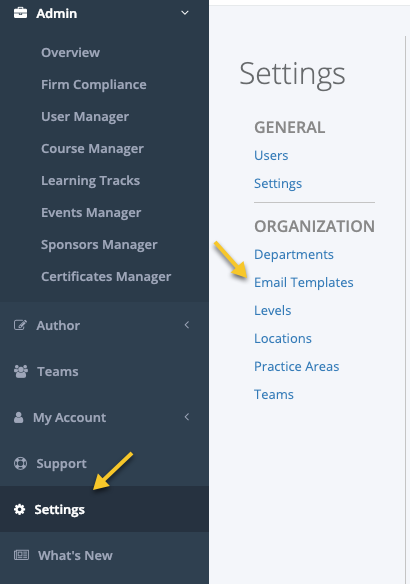
Task: Open the Levels link
Action: point(273,311)
